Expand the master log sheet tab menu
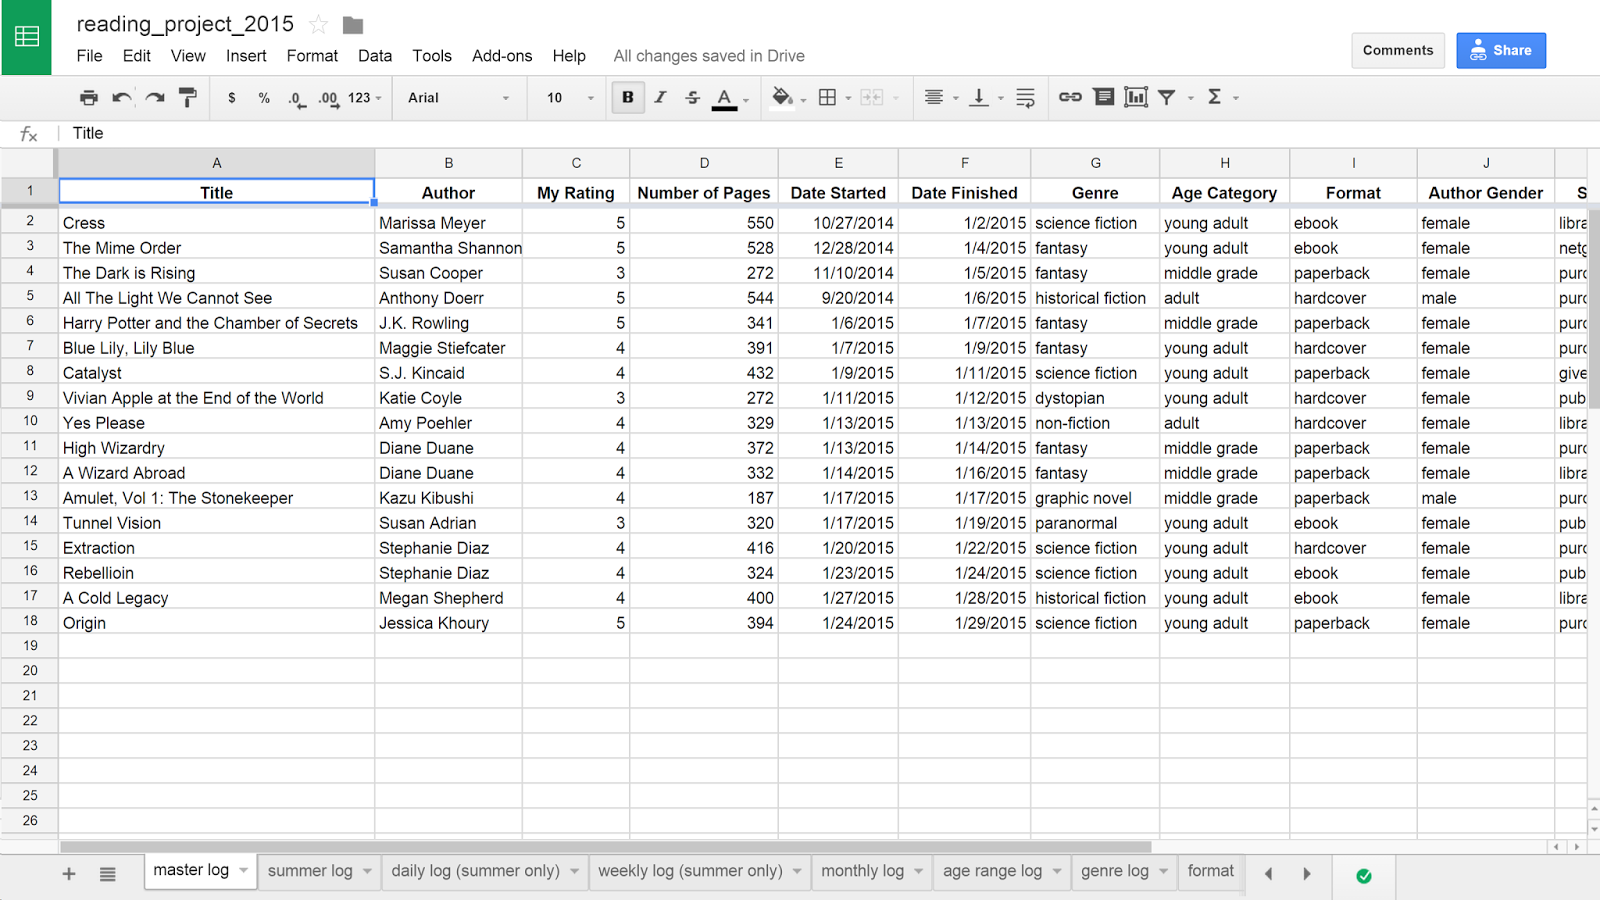The image size is (1600, 900). [243, 870]
